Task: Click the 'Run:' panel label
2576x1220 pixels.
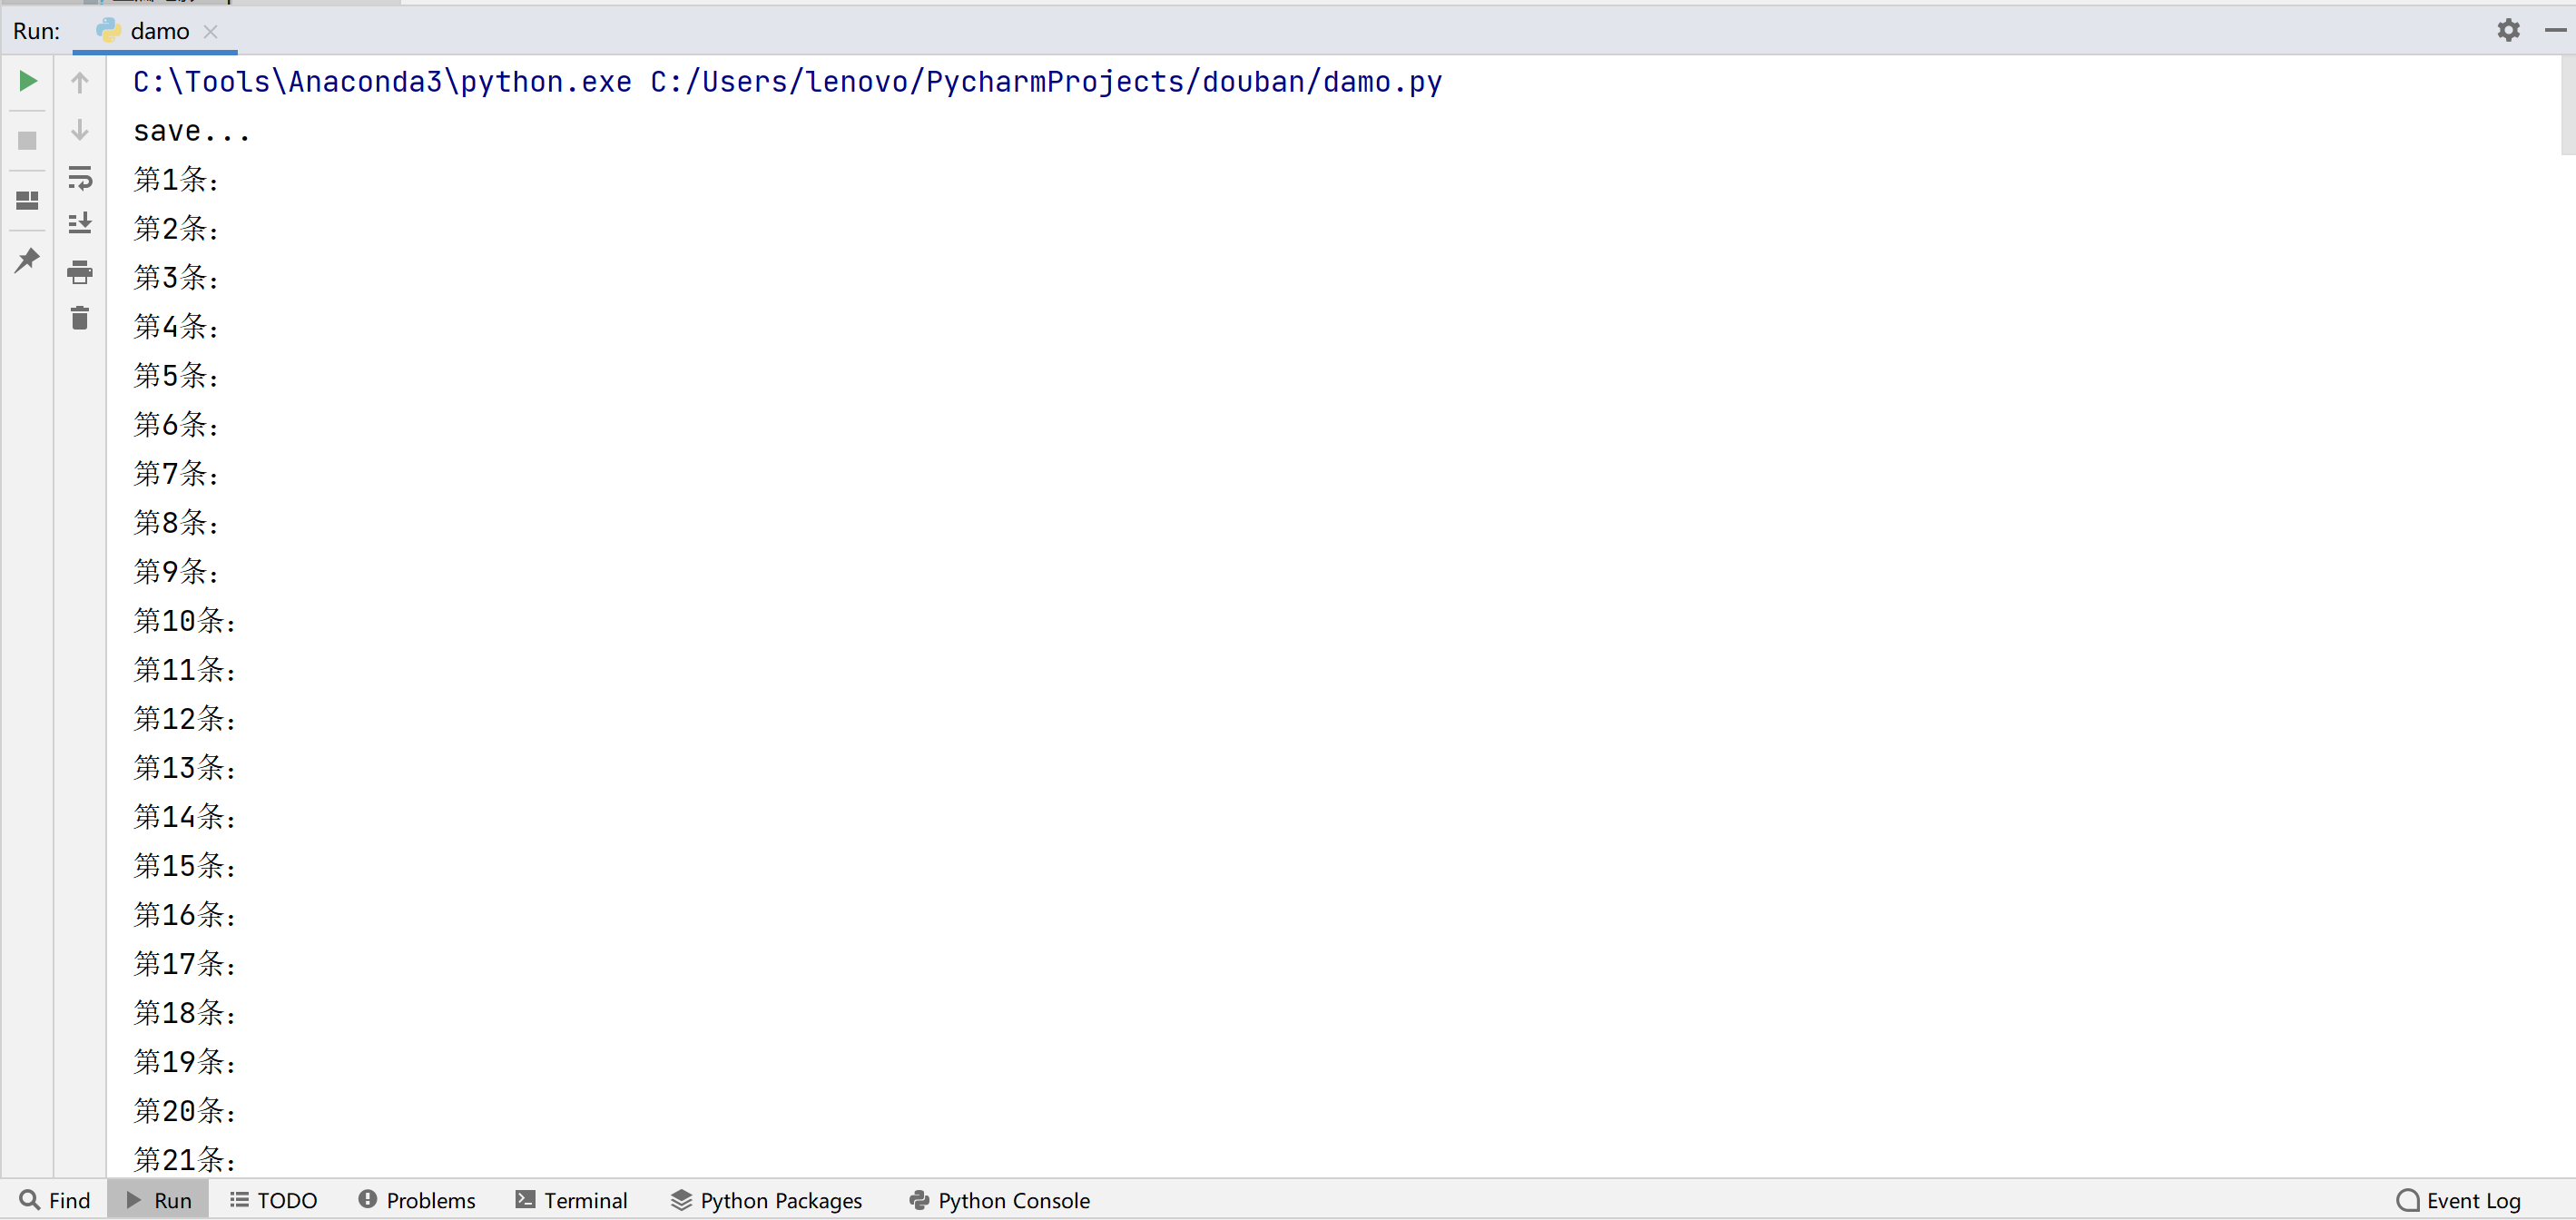Action: [36, 31]
